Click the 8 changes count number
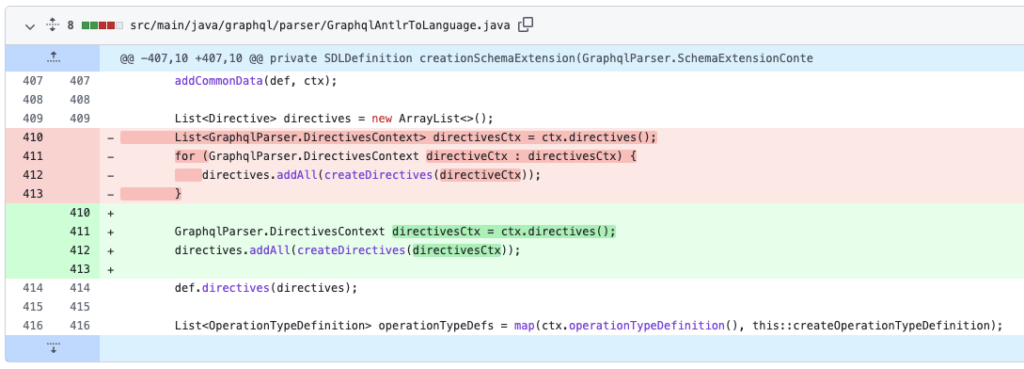Screen dimensions: 1024x369 tap(71, 25)
